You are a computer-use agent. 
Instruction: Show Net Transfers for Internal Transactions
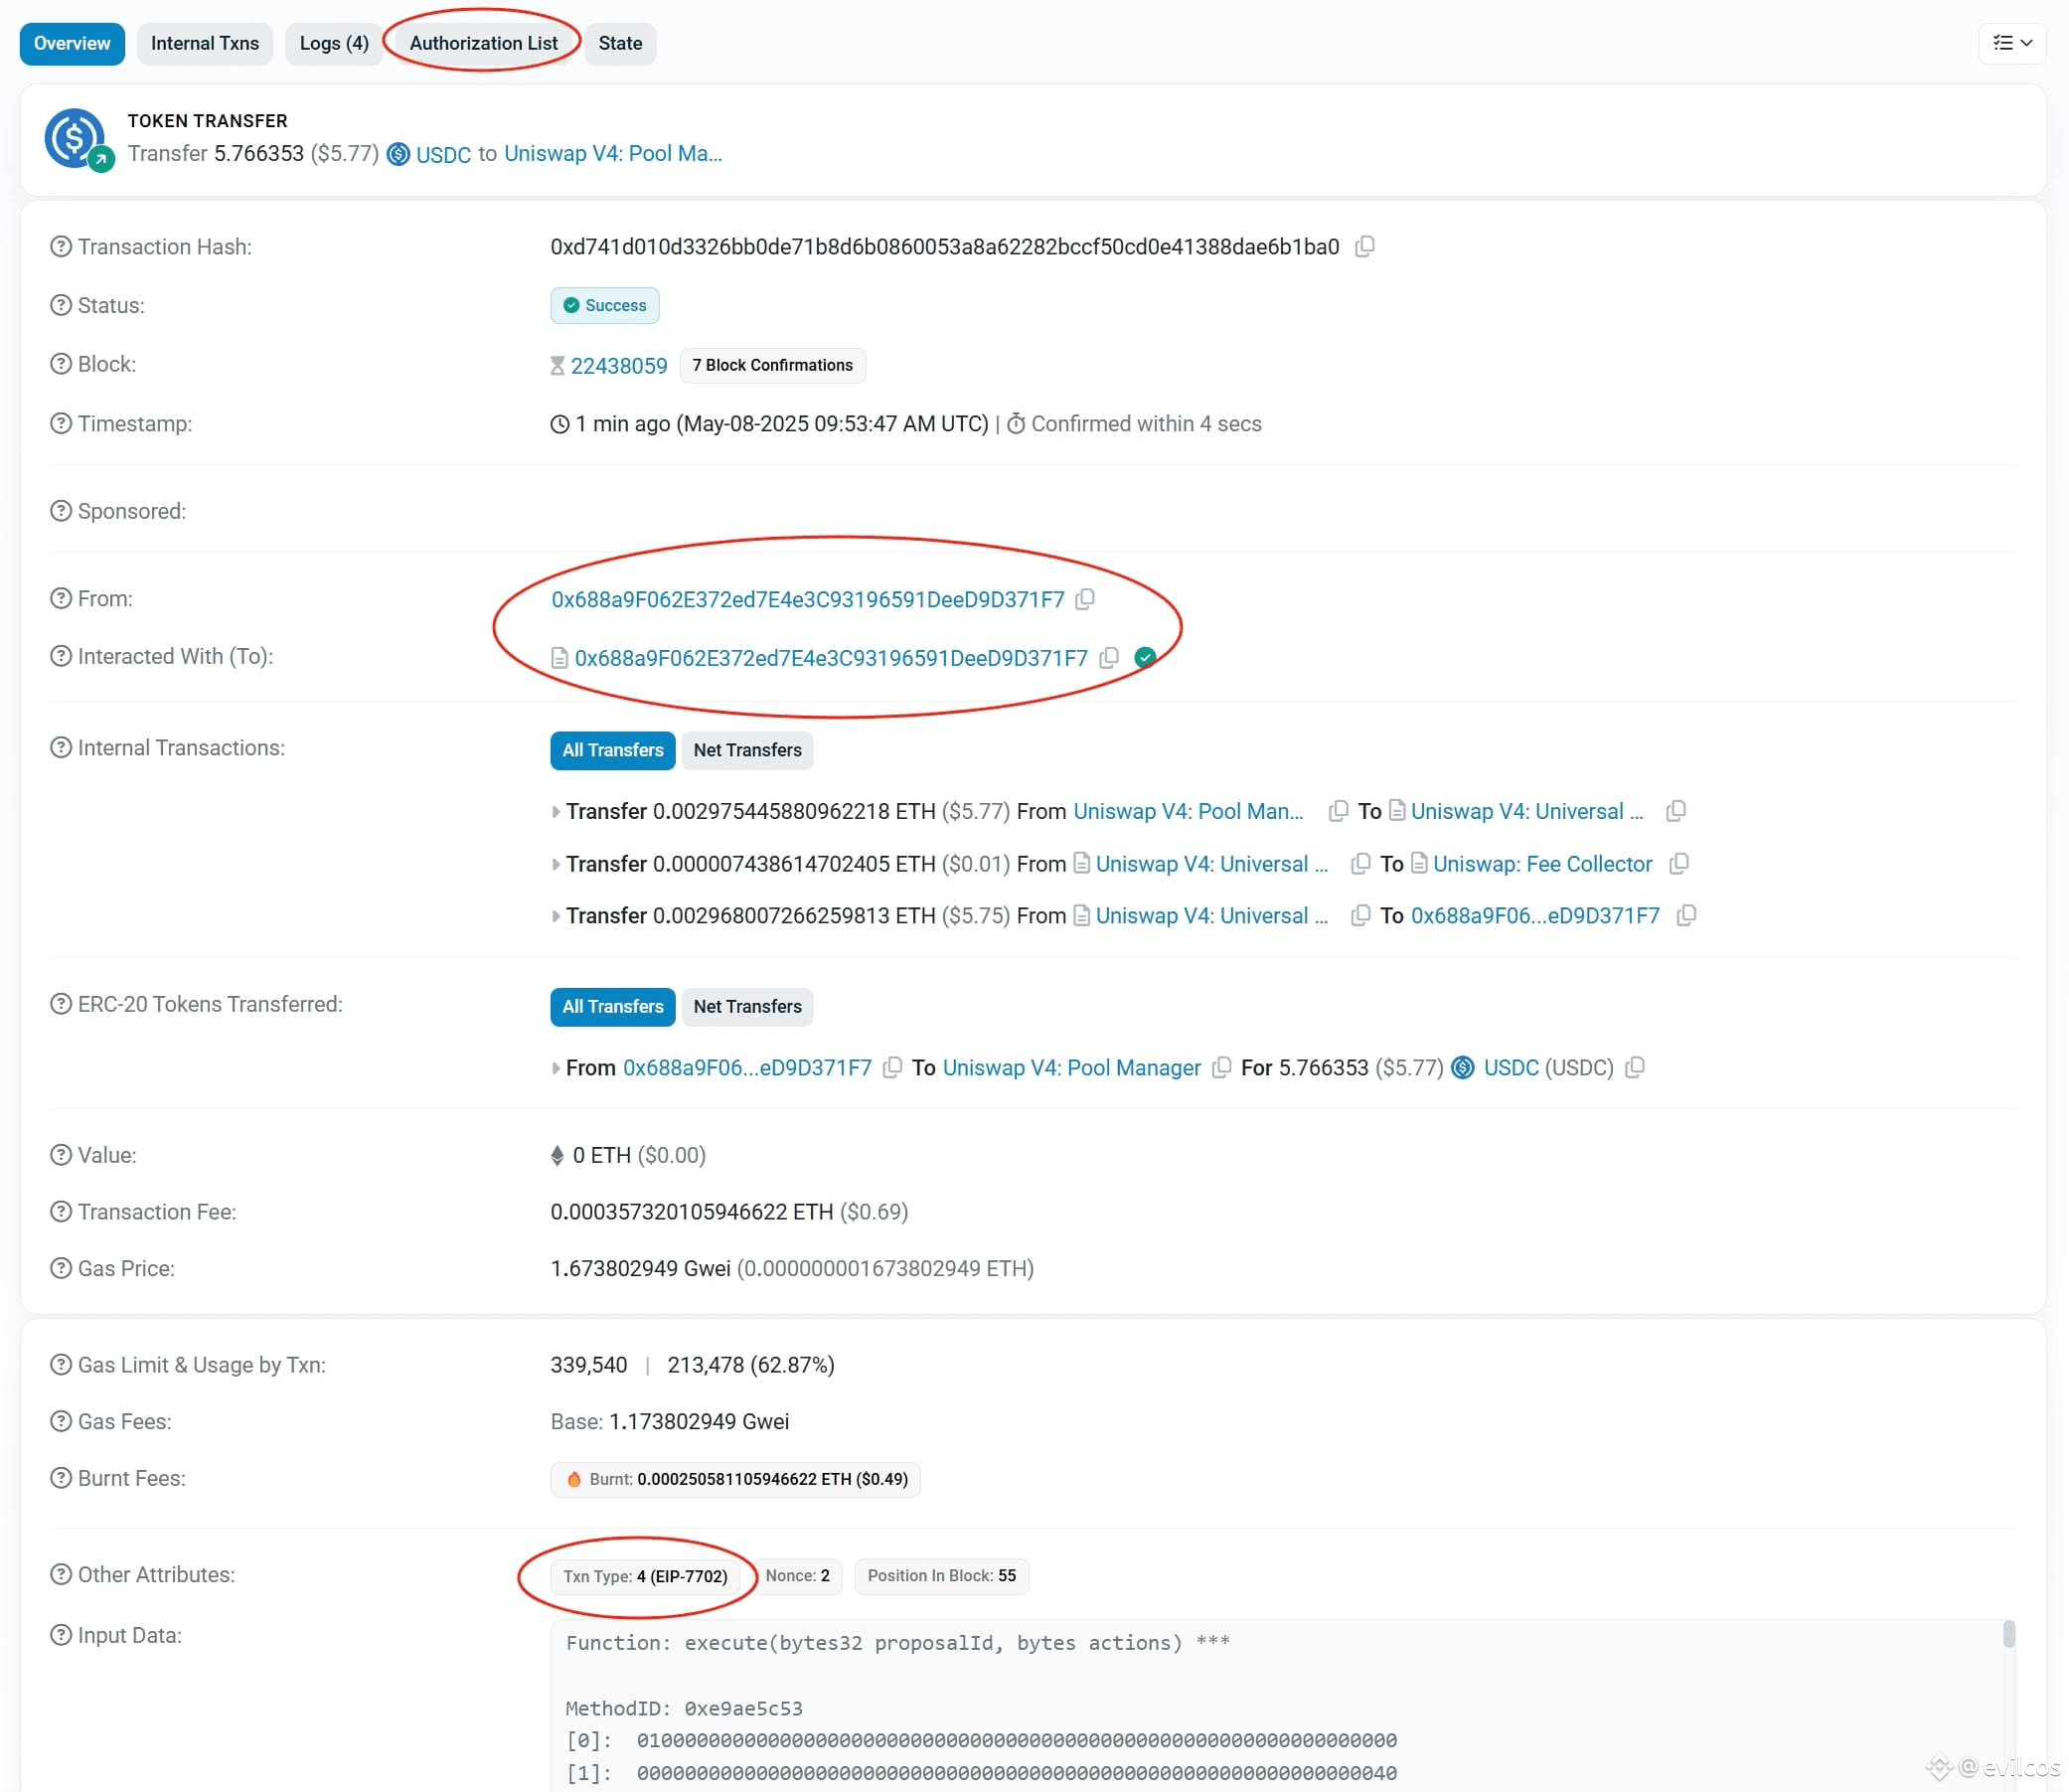click(748, 751)
